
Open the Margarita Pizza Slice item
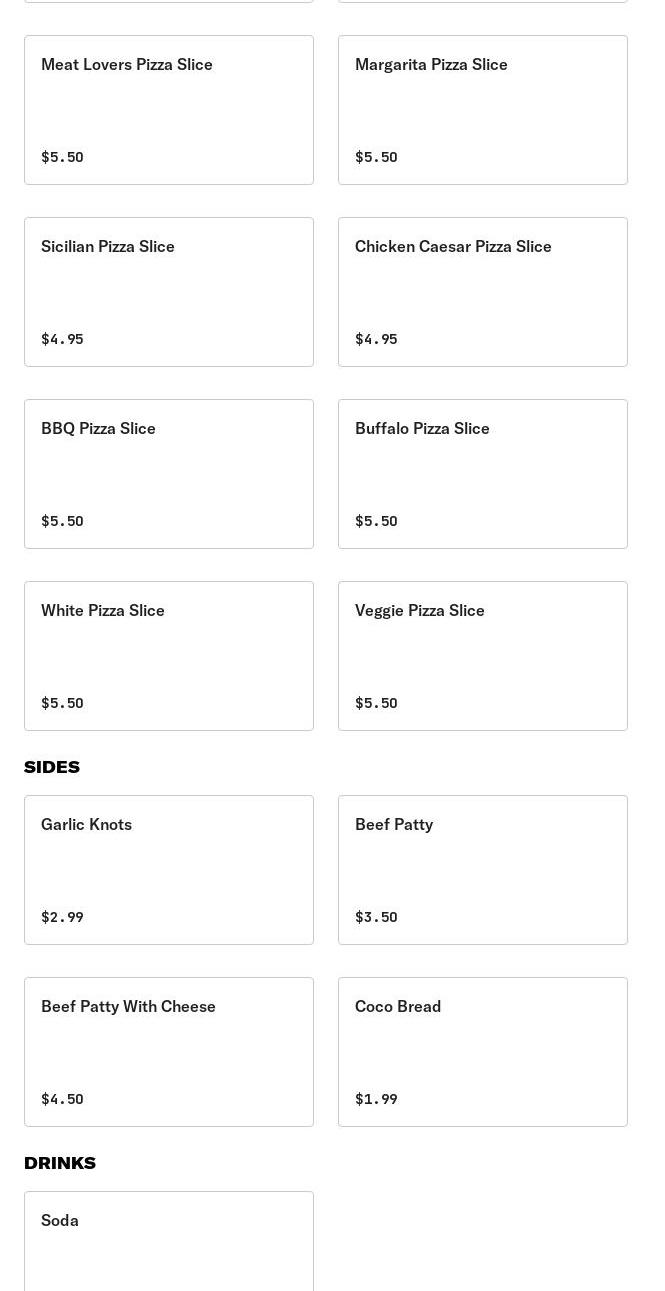point(482,110)
